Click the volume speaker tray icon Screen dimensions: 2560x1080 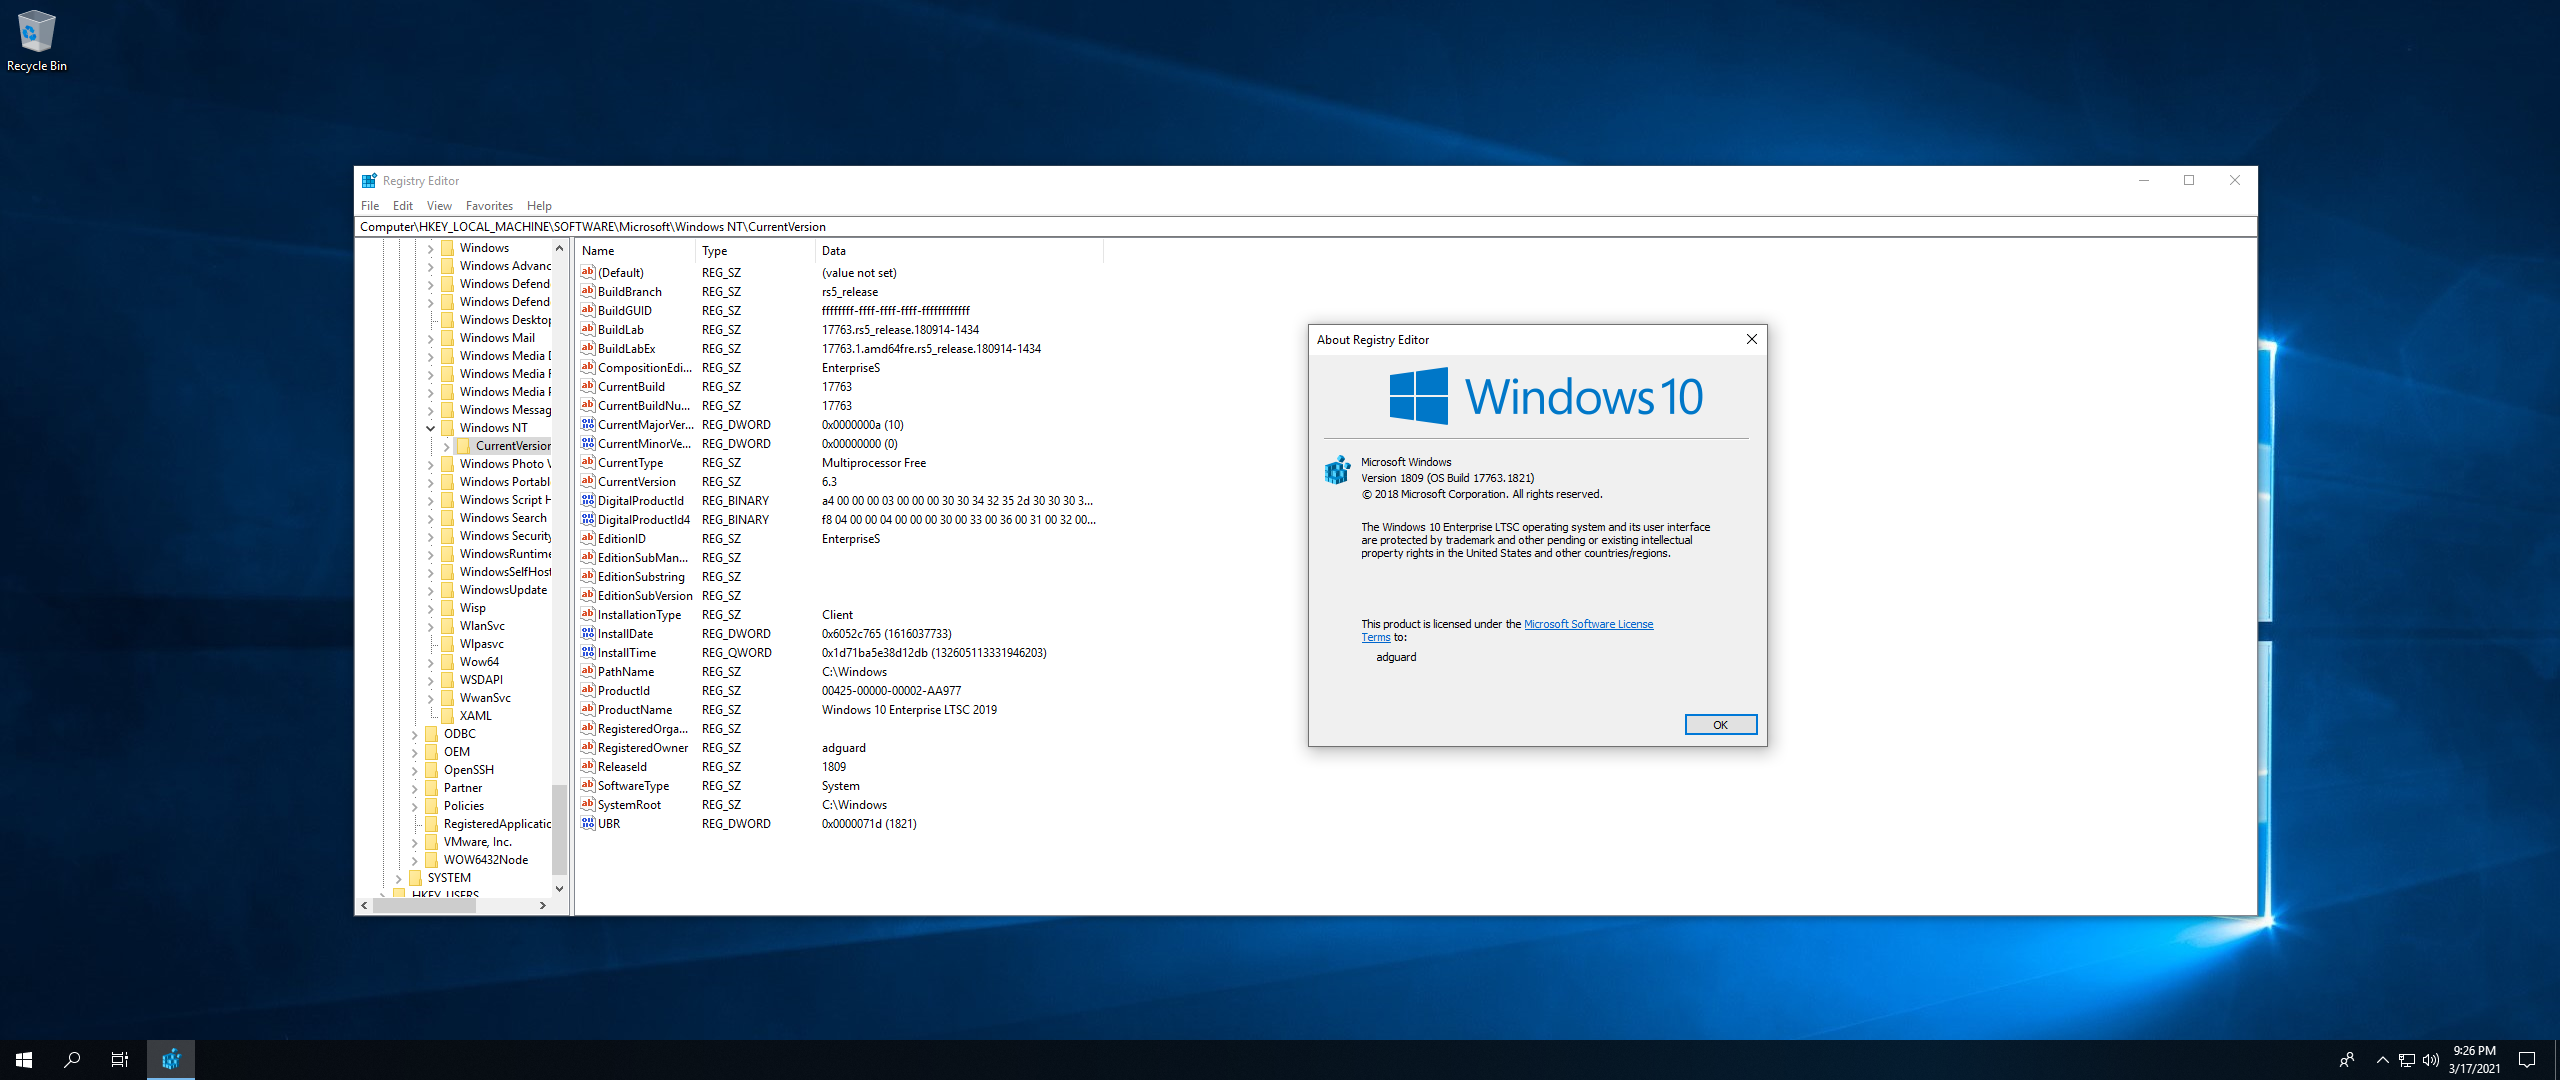(2431, 1060)
